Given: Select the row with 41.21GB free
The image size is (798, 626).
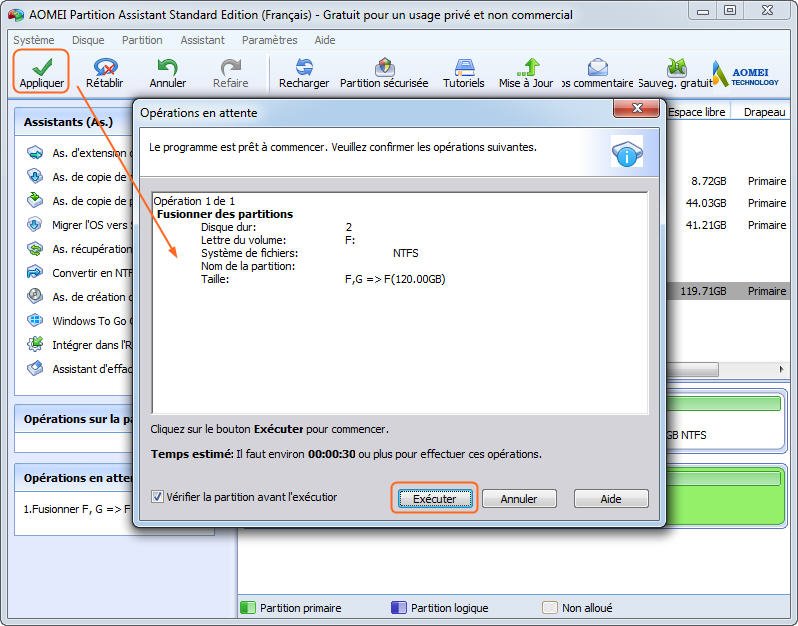Looking at the screenshot, I should 728,225.
